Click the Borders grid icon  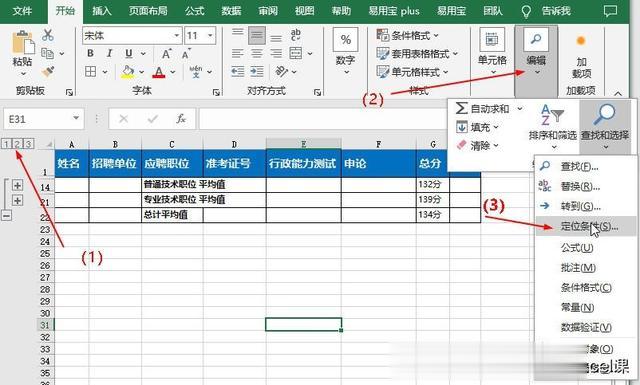tap(90, 72)
